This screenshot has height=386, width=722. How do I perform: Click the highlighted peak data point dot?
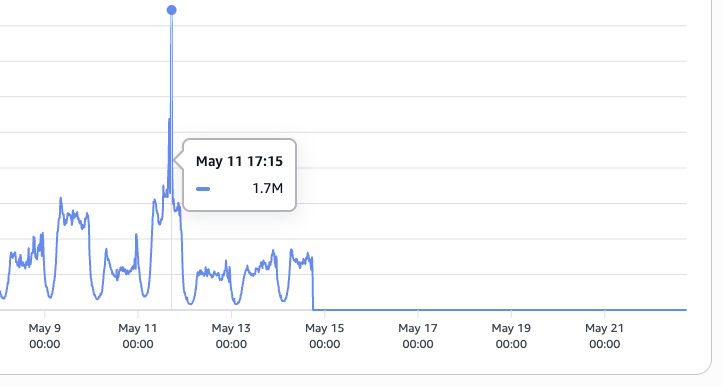point(172,10)
